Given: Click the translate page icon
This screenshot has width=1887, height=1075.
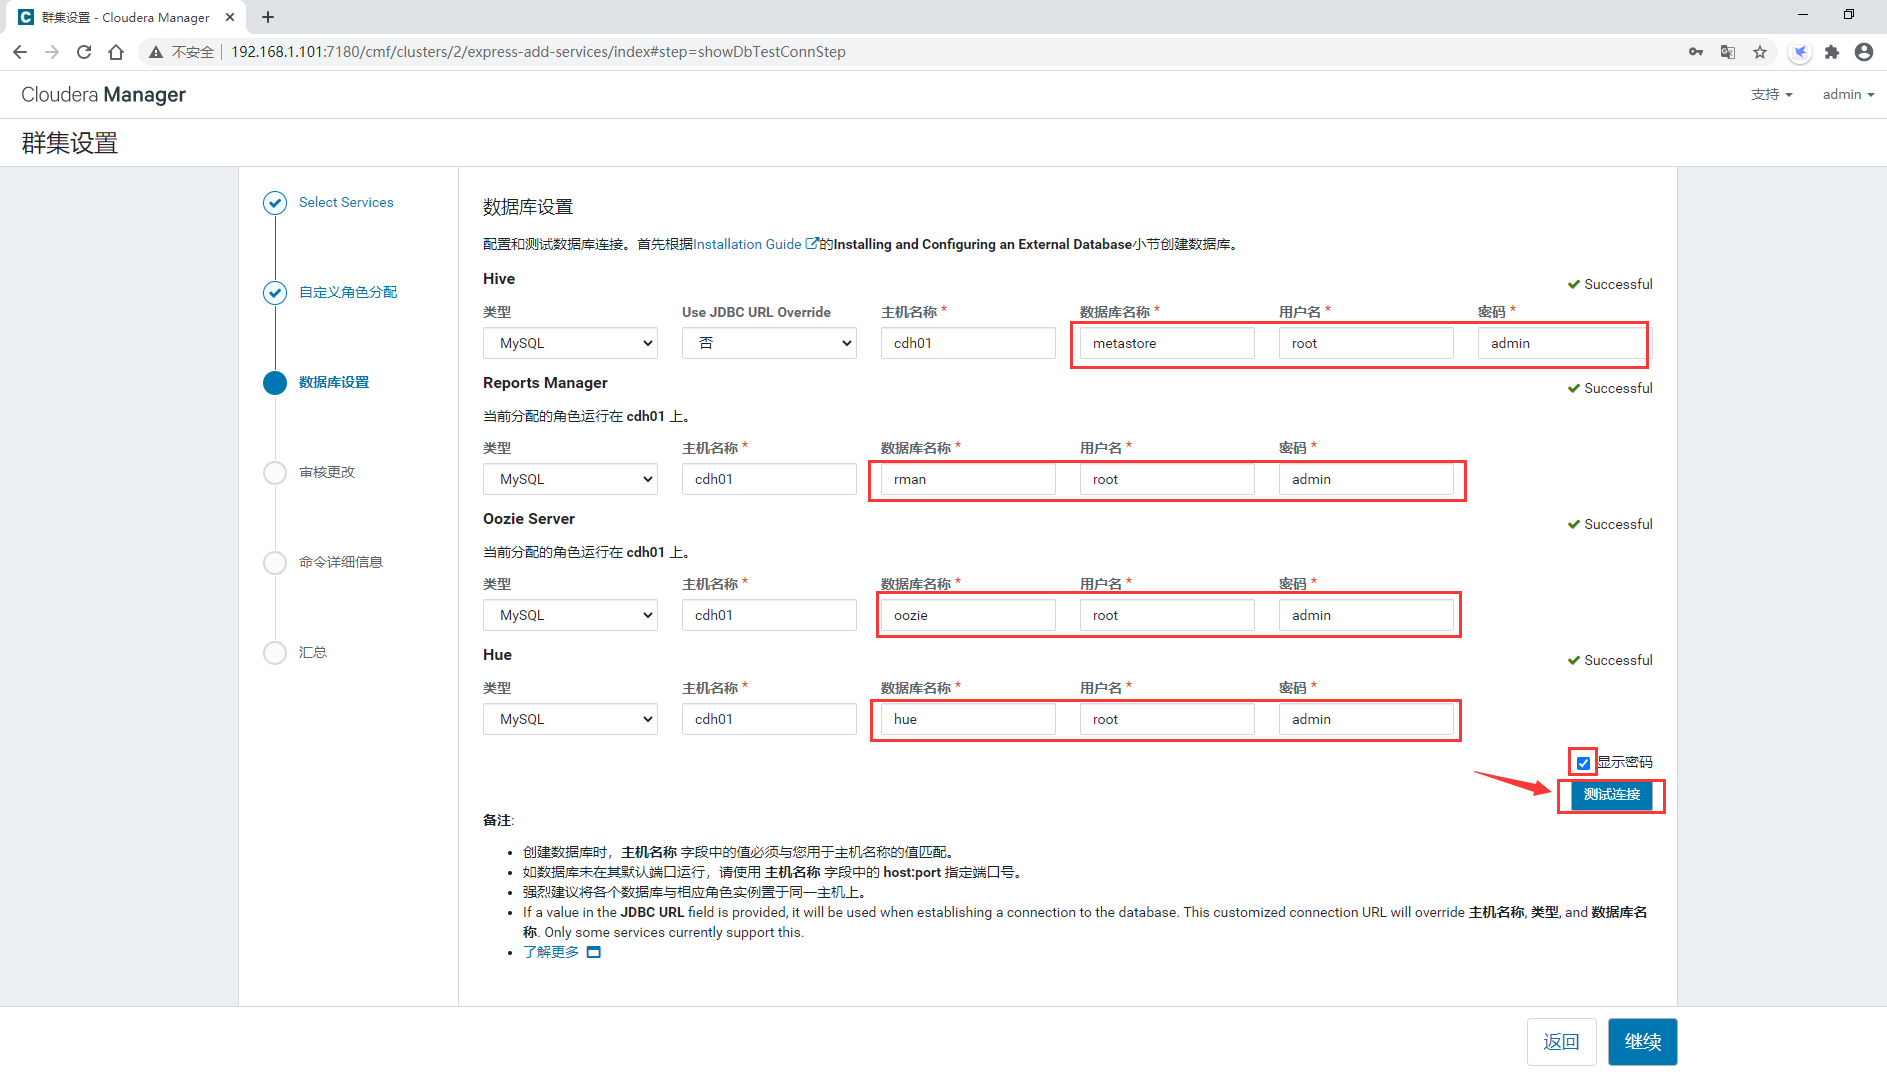Looking at the screenshot, I should pos(1728,52).
